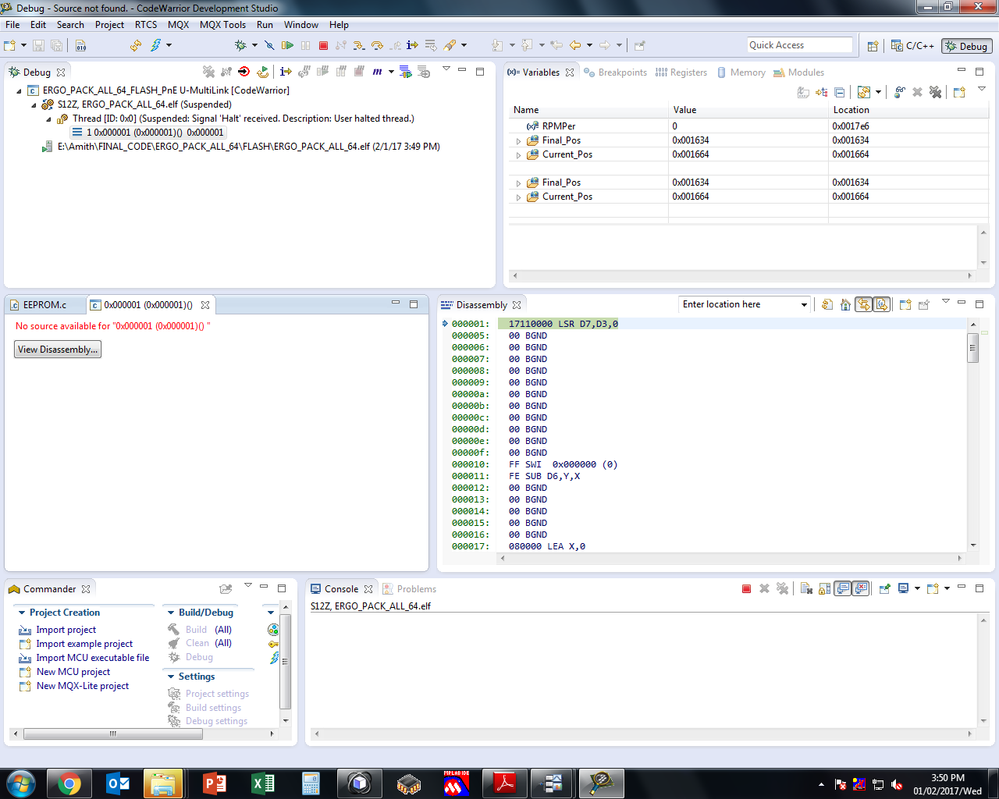The height and width of the screenshot is (799, 999).
Task: Click the pen/build tool icon in the main toolbar
Action: pos(450,45)
